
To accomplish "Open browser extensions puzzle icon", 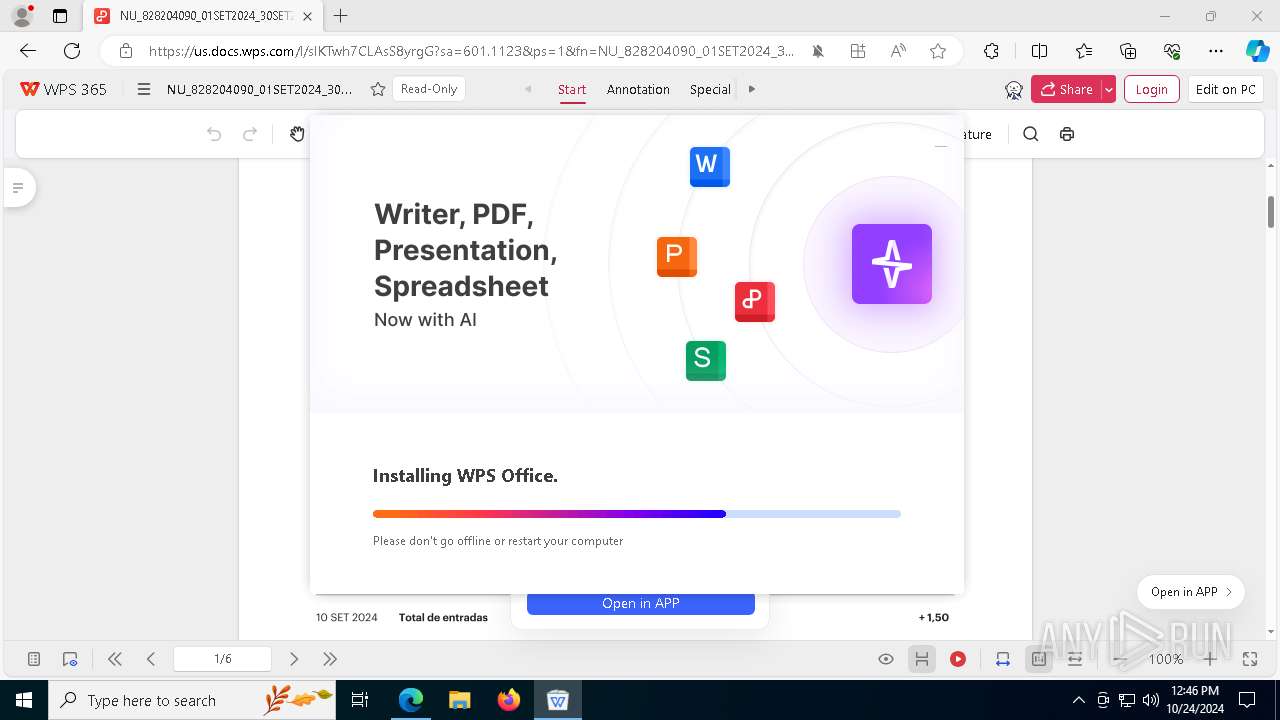I will [x=991, y=51].
